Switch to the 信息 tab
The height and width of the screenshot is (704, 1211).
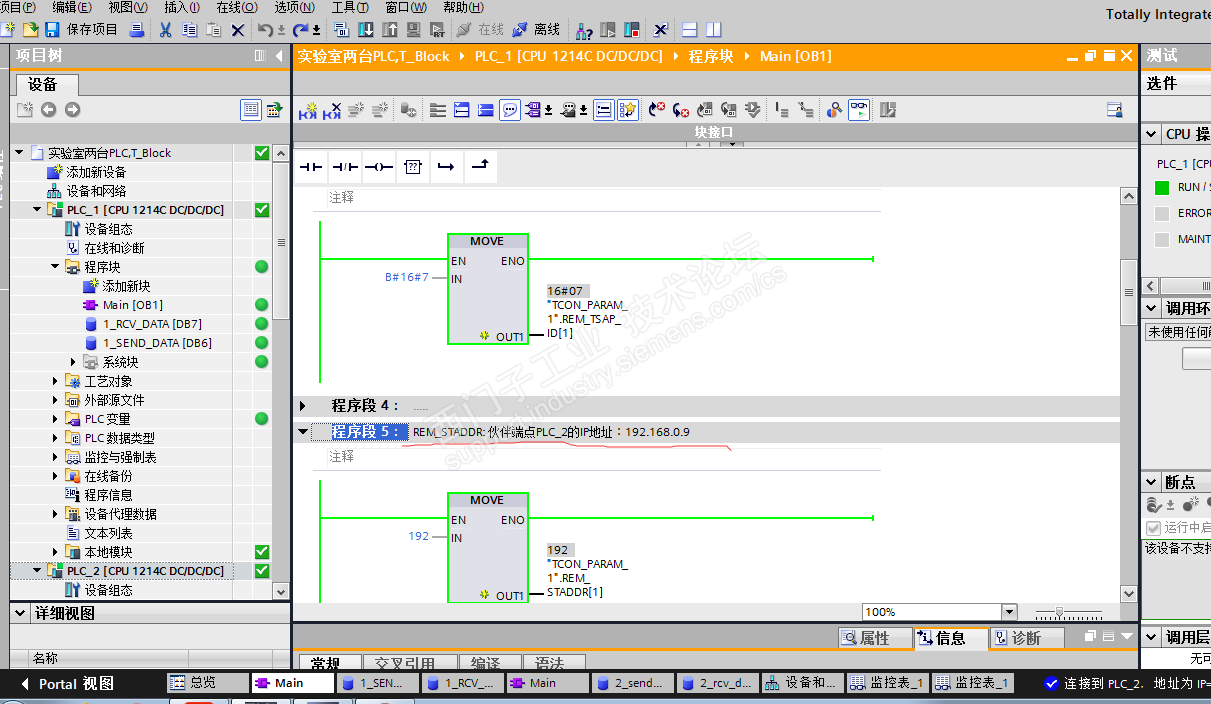(950, 638)
